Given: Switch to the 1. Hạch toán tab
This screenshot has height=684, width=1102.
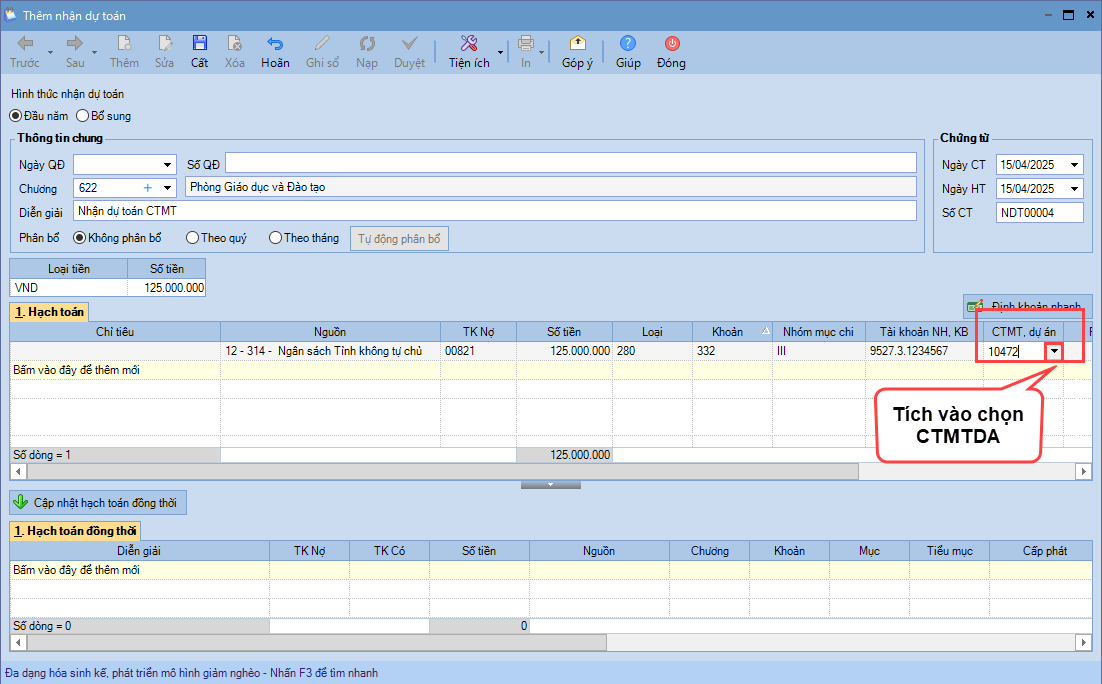Looking at the screenshot, I should (49, 311).
